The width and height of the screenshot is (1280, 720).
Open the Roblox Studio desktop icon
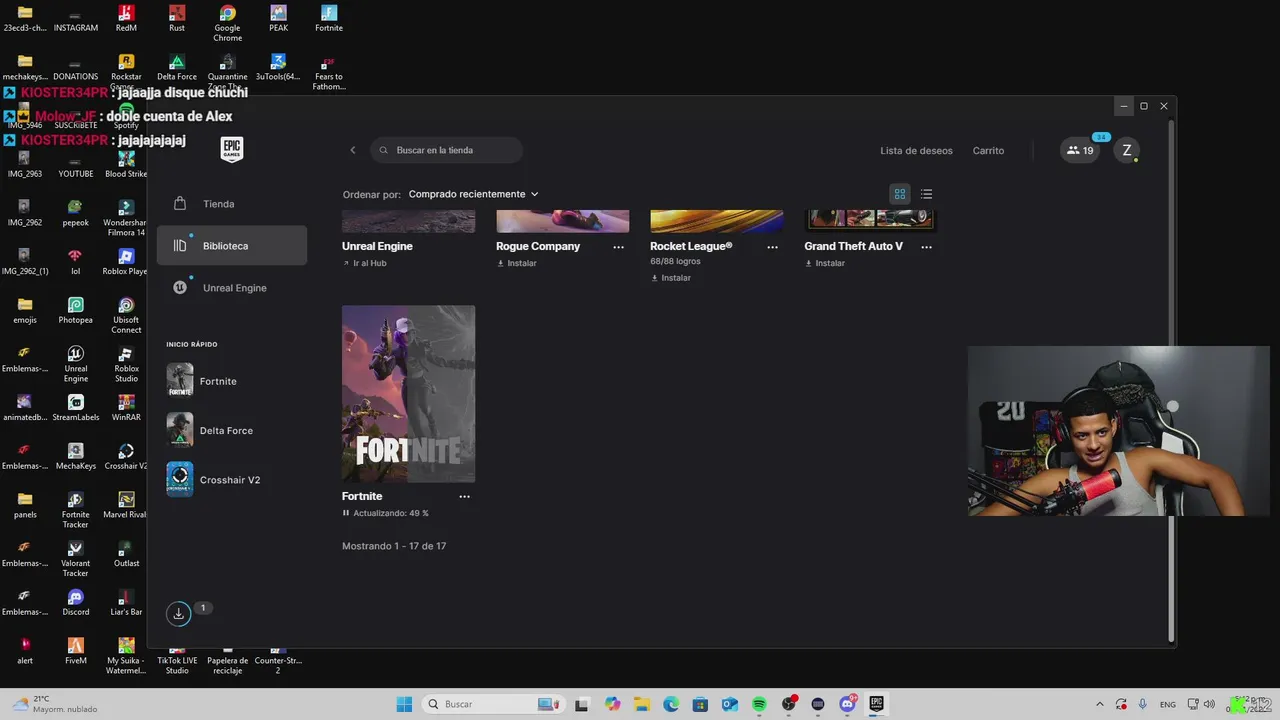tap(126, 365)
